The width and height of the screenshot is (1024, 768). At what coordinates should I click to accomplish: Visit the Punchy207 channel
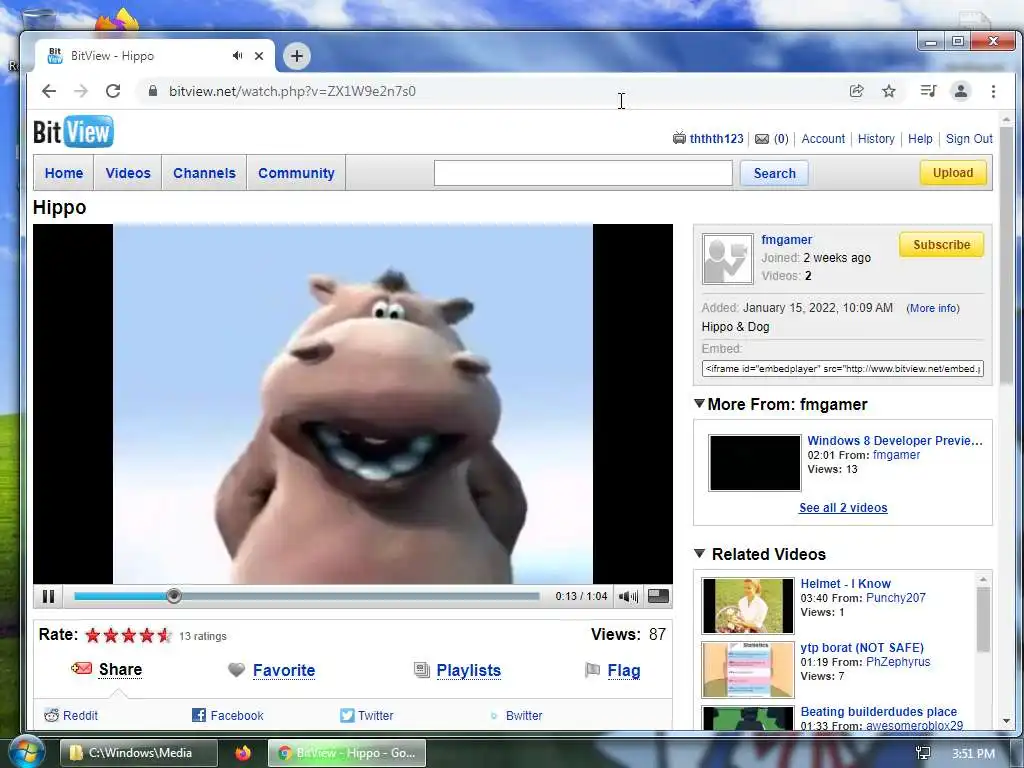[x=895, y=598]
